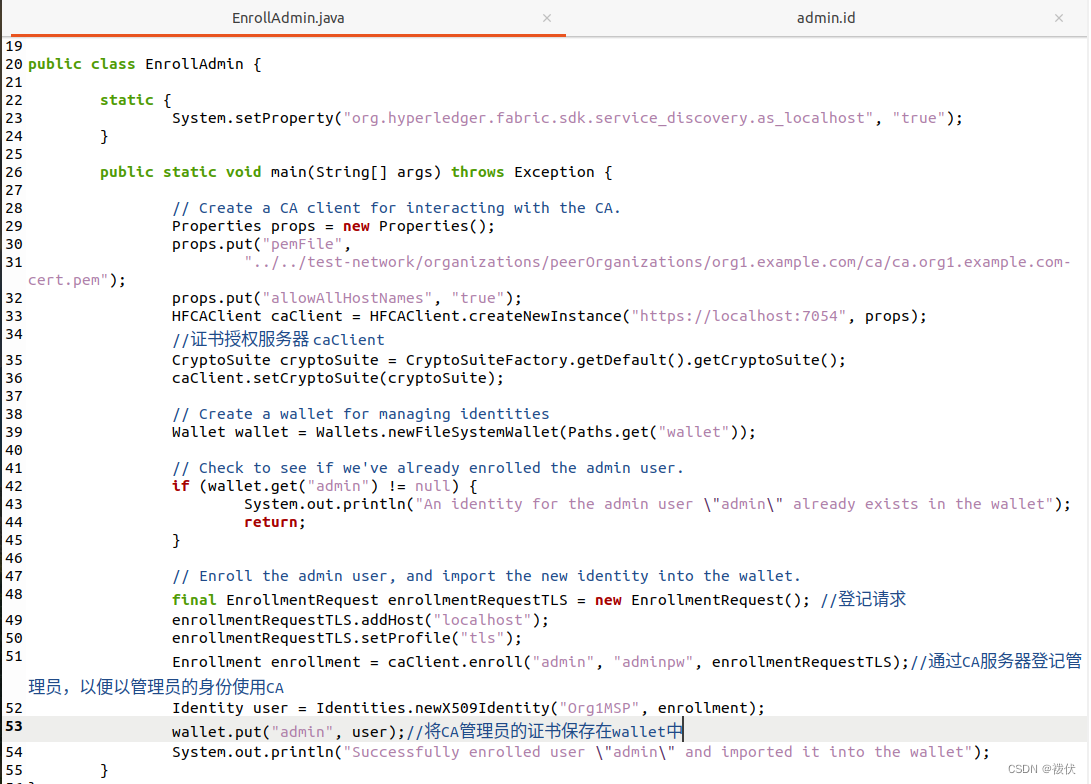Click the "pemFile" string literal
This screenshot has width=1091, height=784.
coord(303,244)
